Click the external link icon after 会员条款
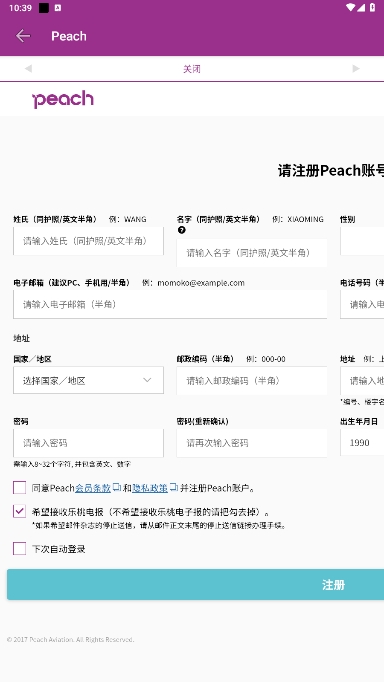The height and width of the screenshot is (682, 384). click(x=117, y=487)
